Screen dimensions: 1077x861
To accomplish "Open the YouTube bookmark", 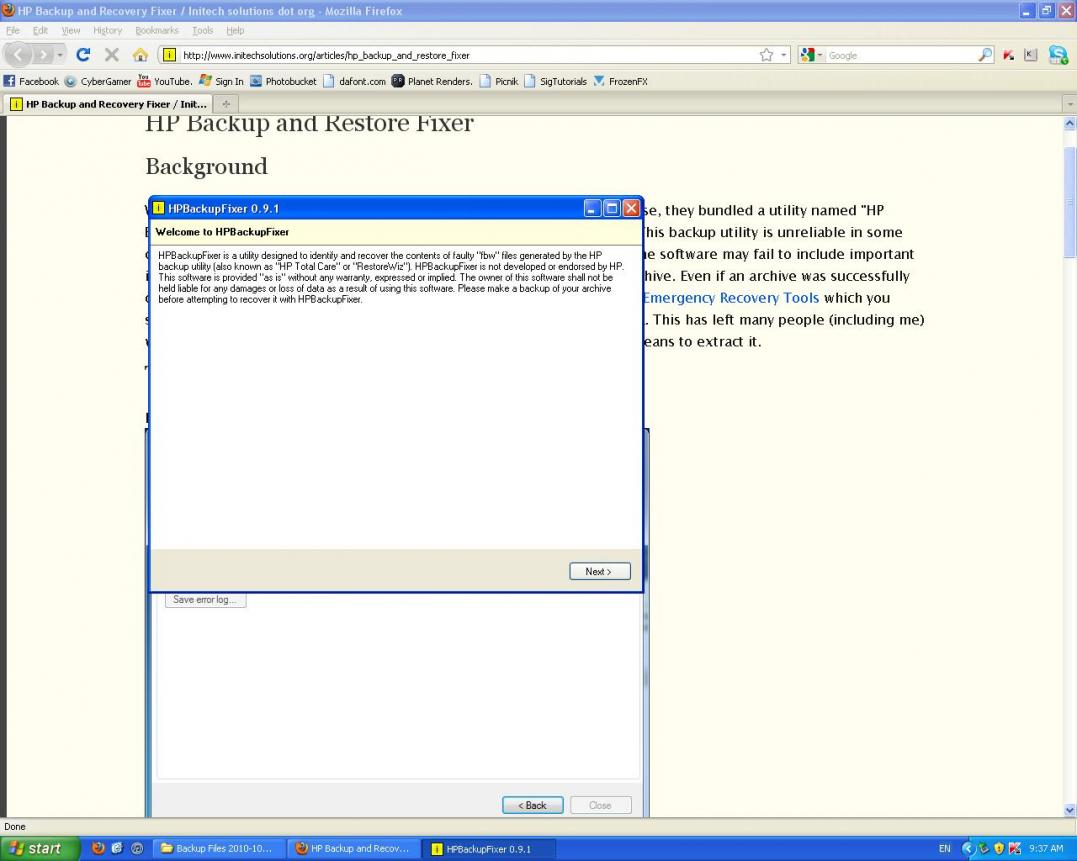I will point(165,81).
